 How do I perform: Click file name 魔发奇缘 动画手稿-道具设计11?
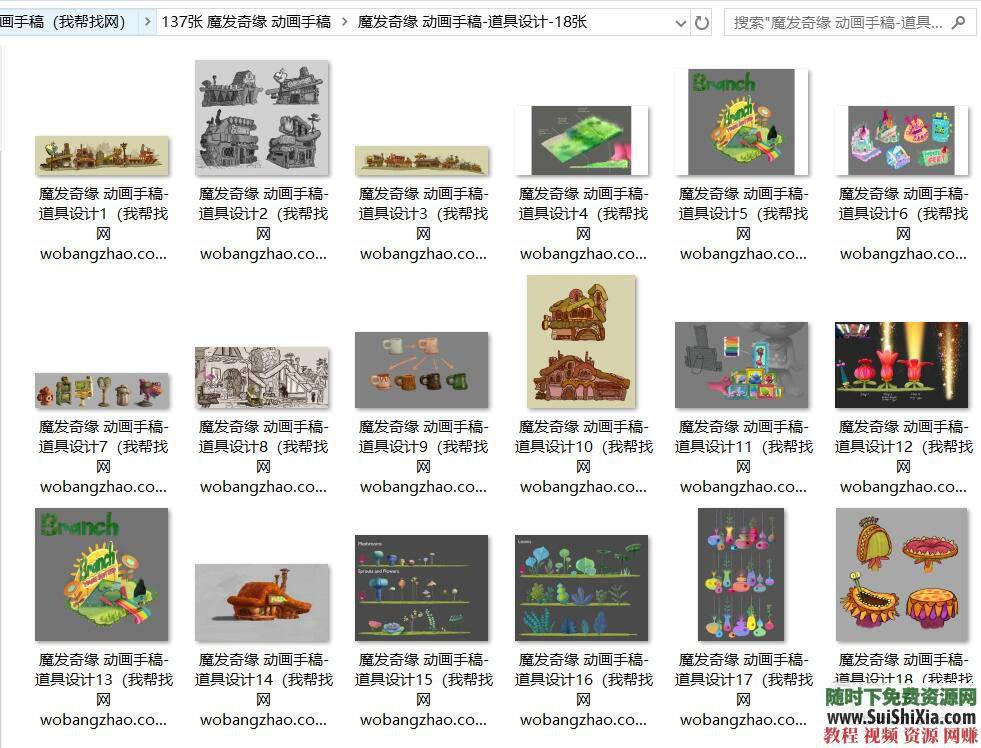[x=743, y=457]
